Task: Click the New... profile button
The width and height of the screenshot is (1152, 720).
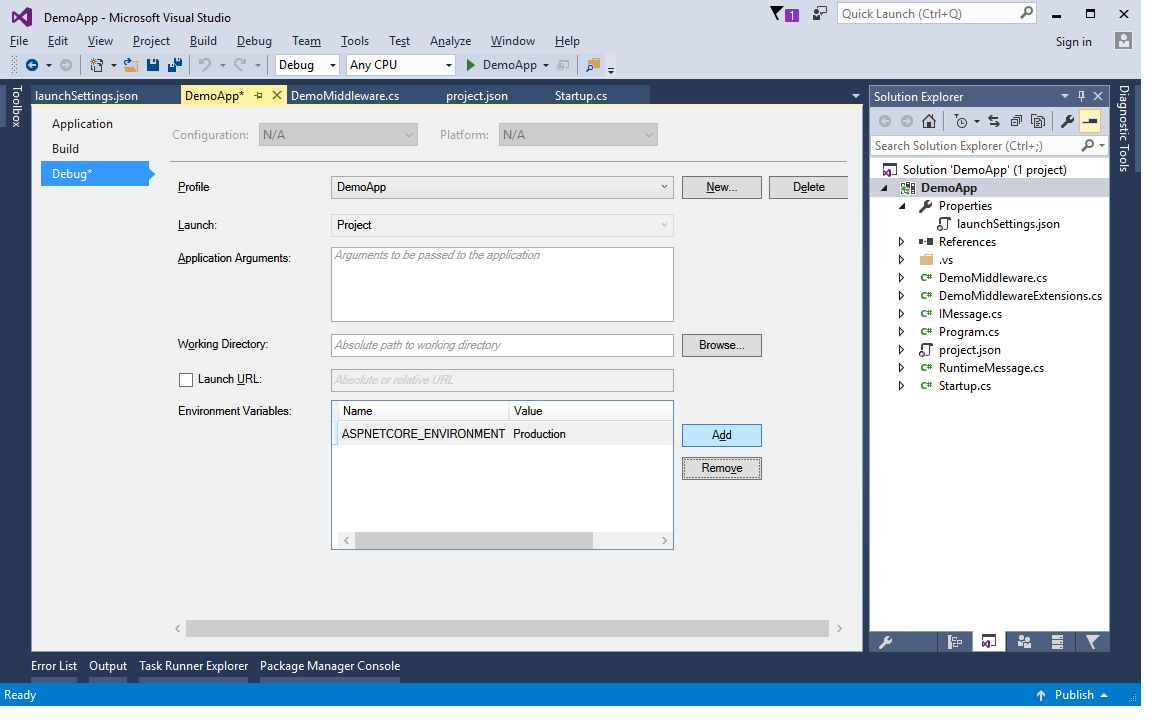Action: 721,187
